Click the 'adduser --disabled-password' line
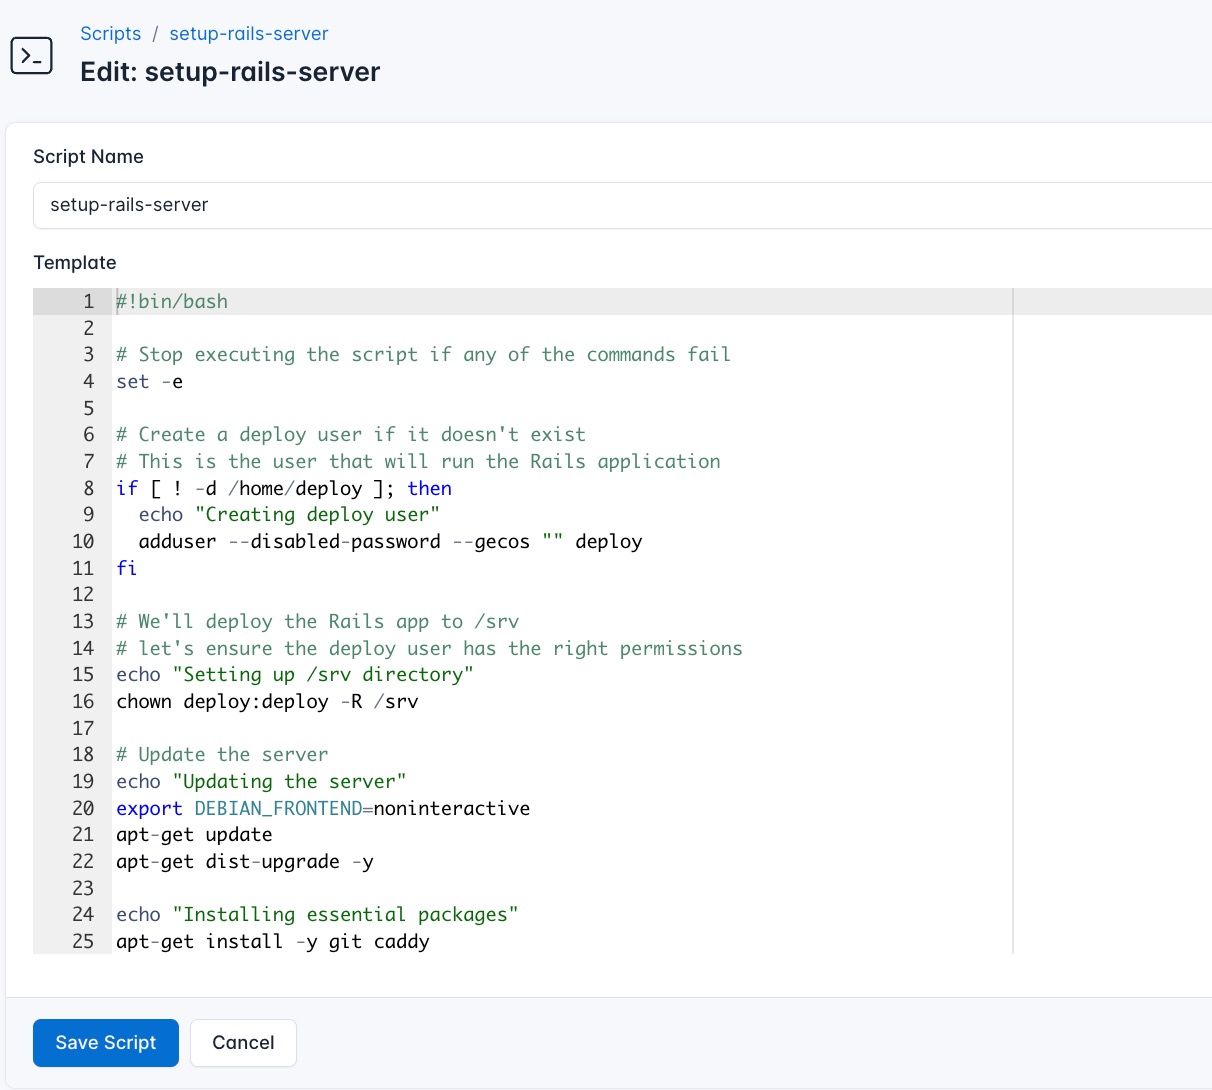1212x1090 pixels. point(390,542)
